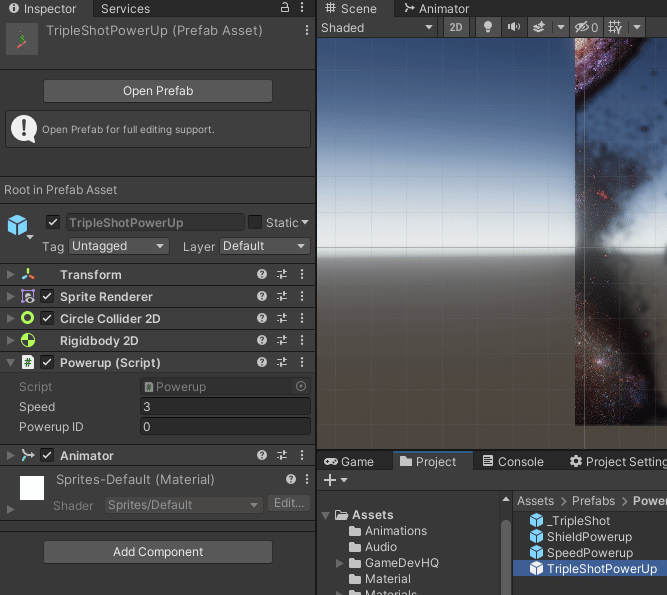Toggle scene lighting bulb icon
667x595 pixels.
click(488, 28)
